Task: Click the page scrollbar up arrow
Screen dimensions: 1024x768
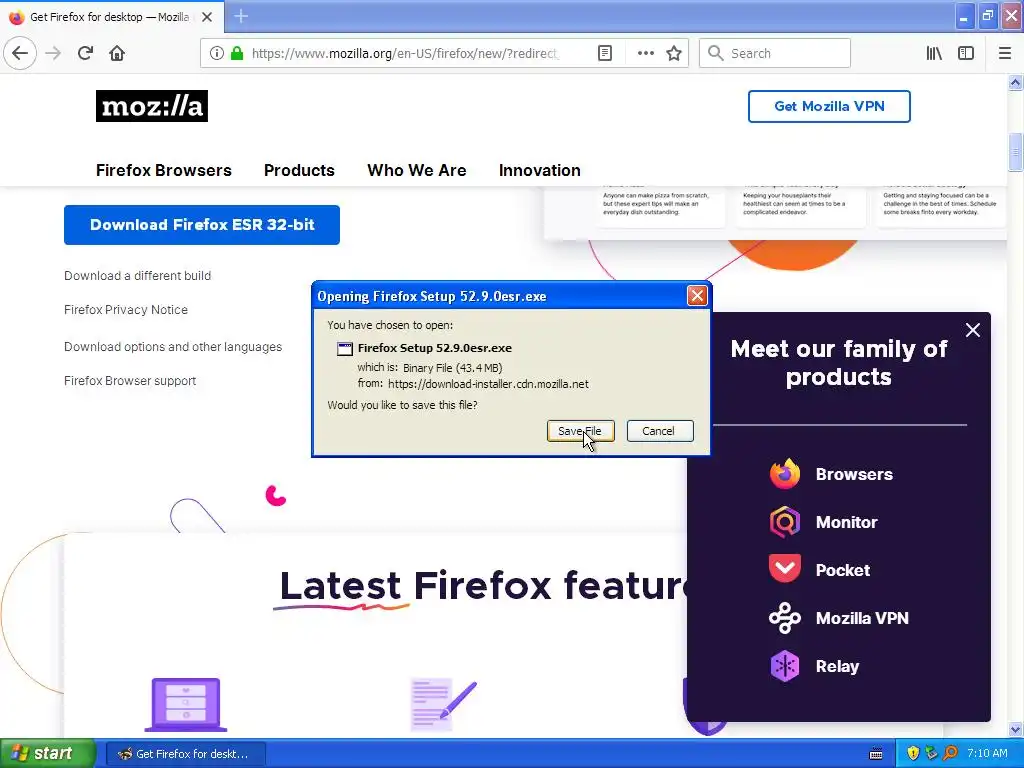Action: tap(1015, 82)
